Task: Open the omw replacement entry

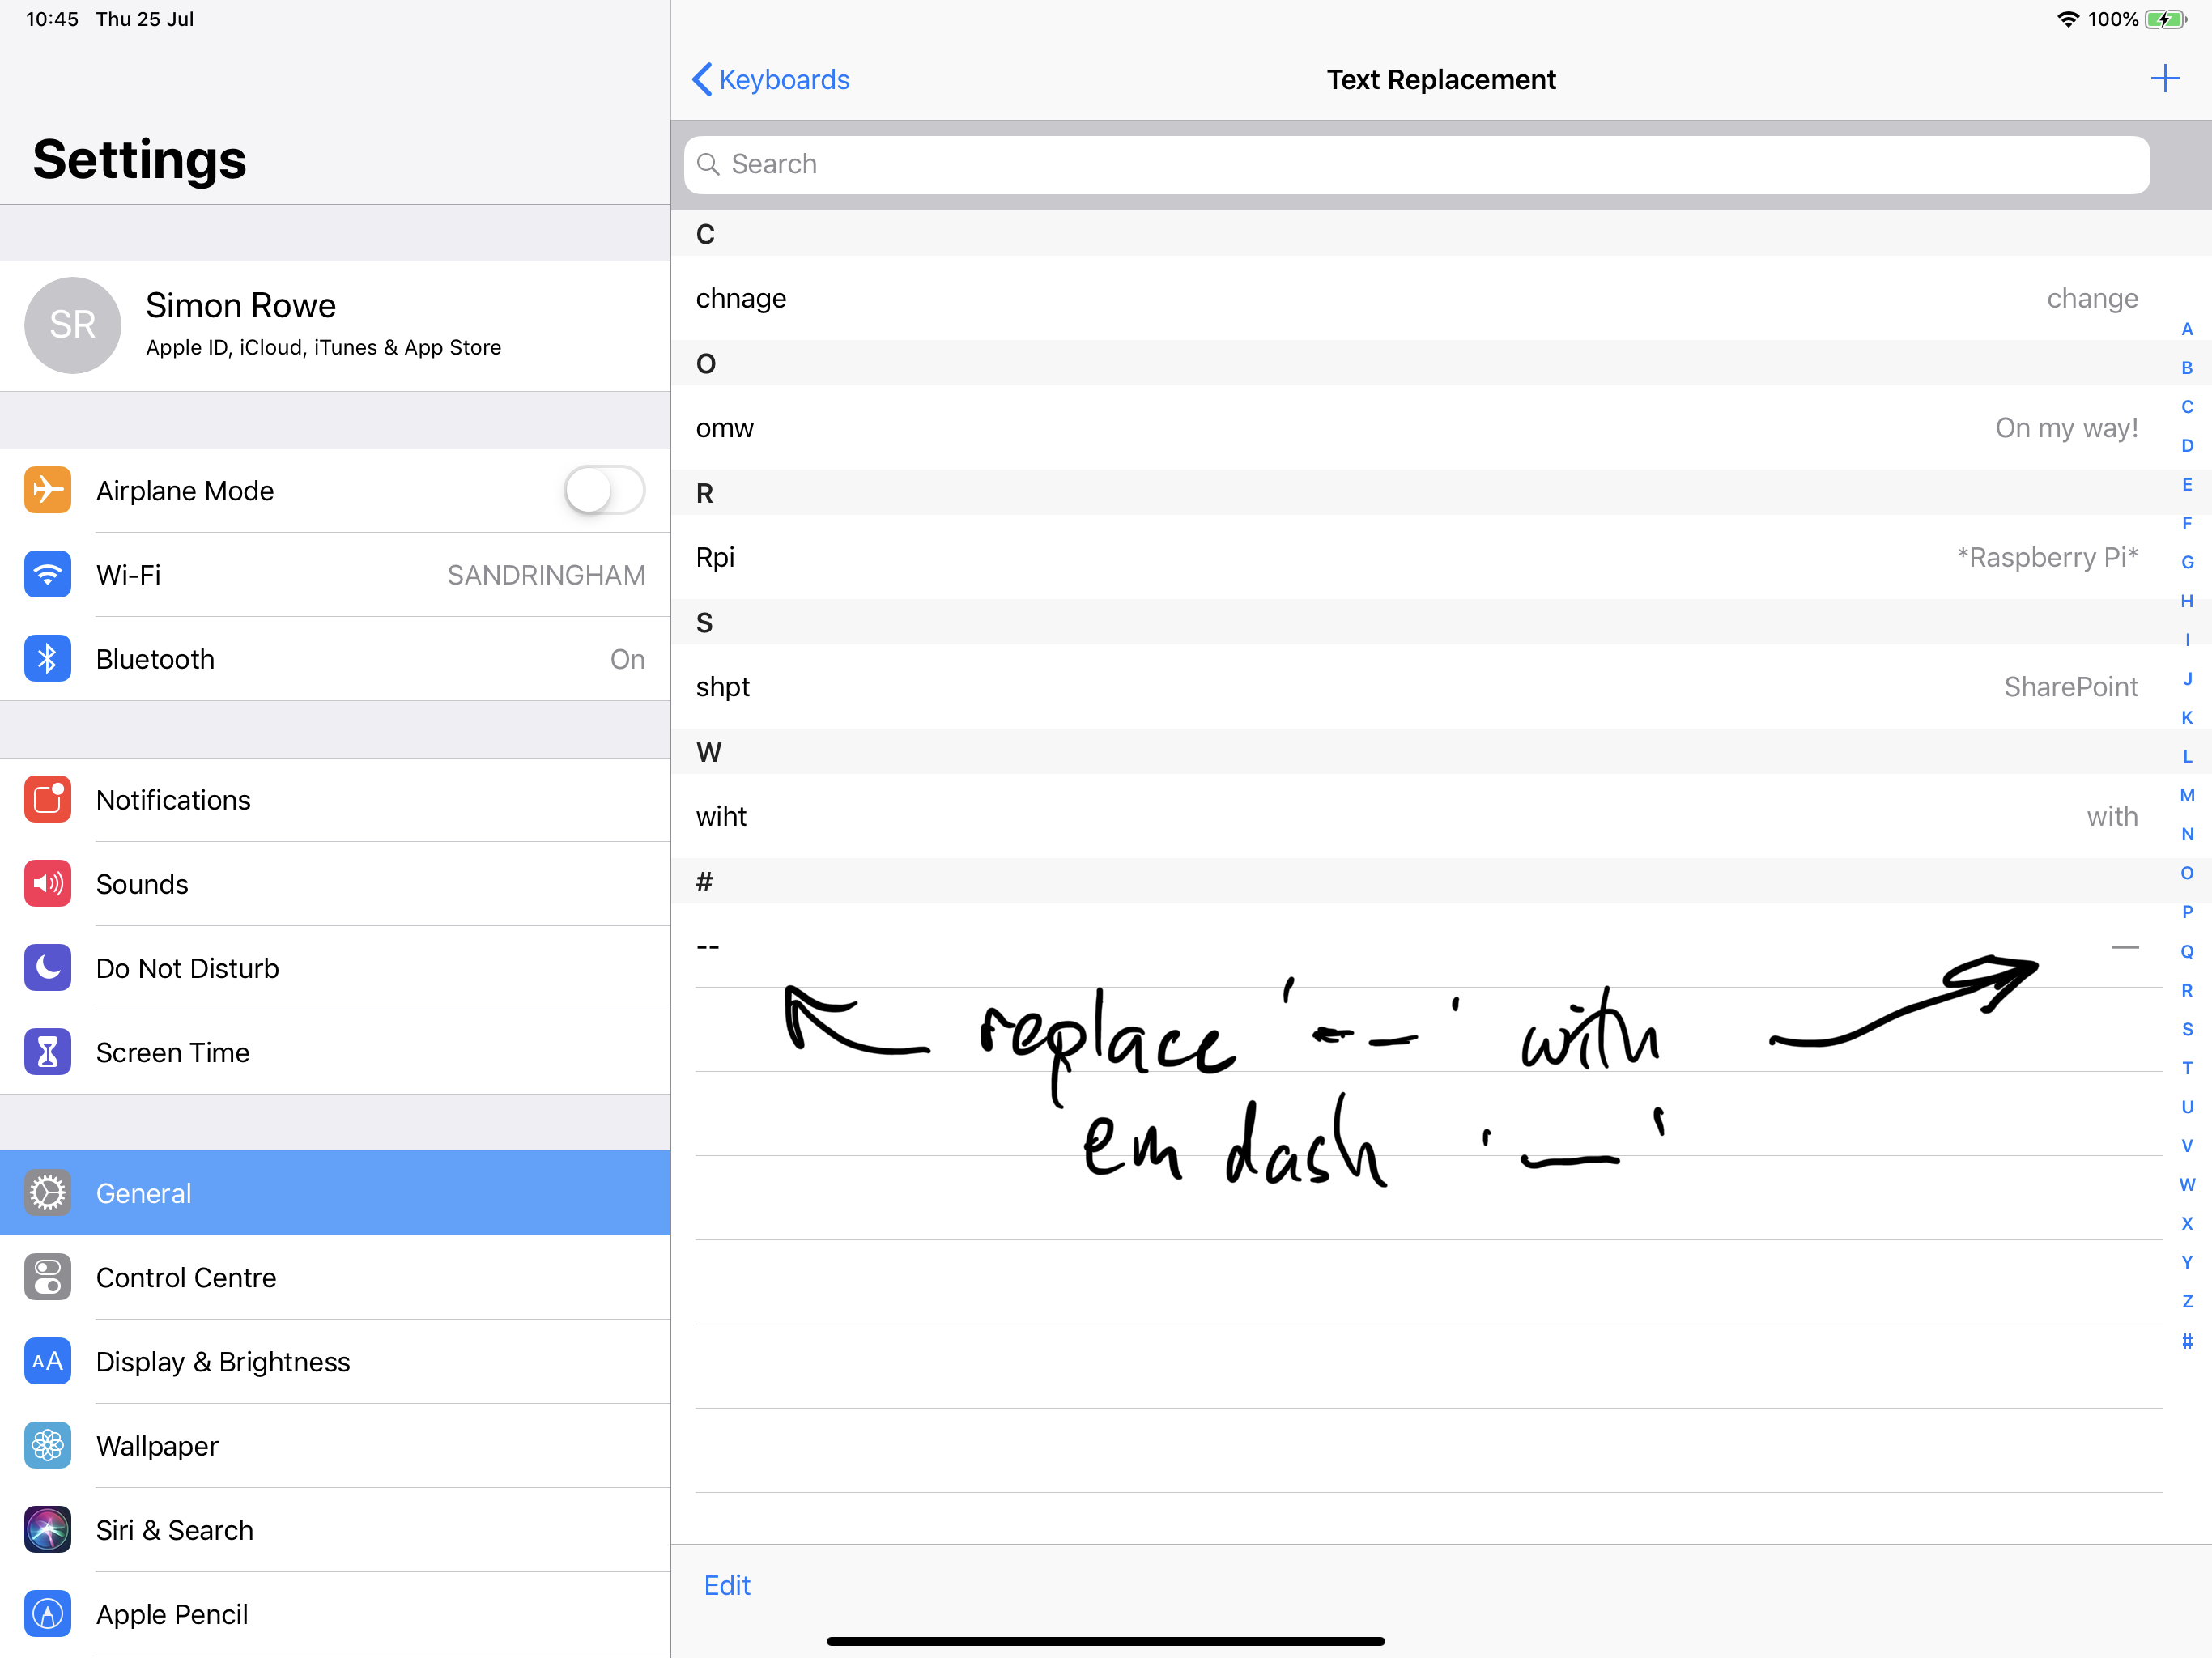Action: [1417, 428]
